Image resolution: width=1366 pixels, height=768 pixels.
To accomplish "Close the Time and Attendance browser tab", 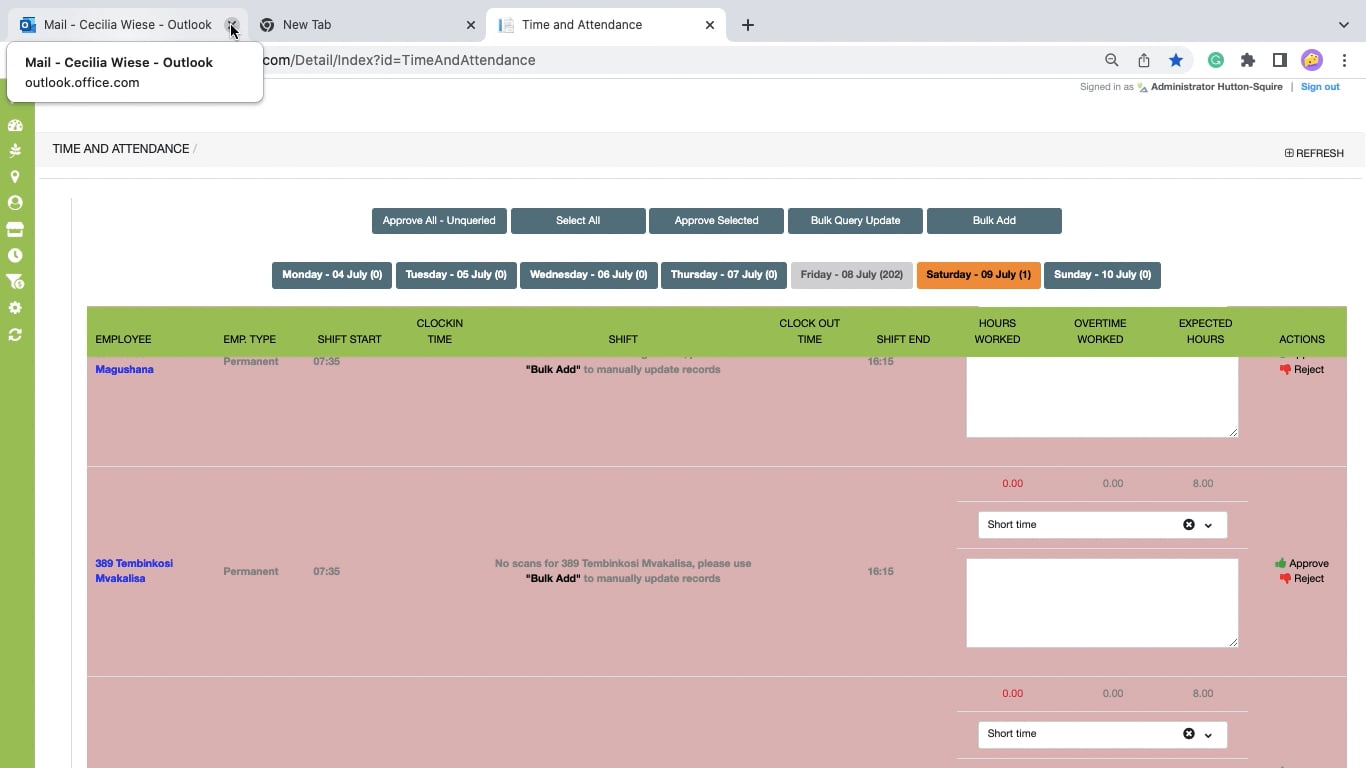I will [x=711, y=25].
